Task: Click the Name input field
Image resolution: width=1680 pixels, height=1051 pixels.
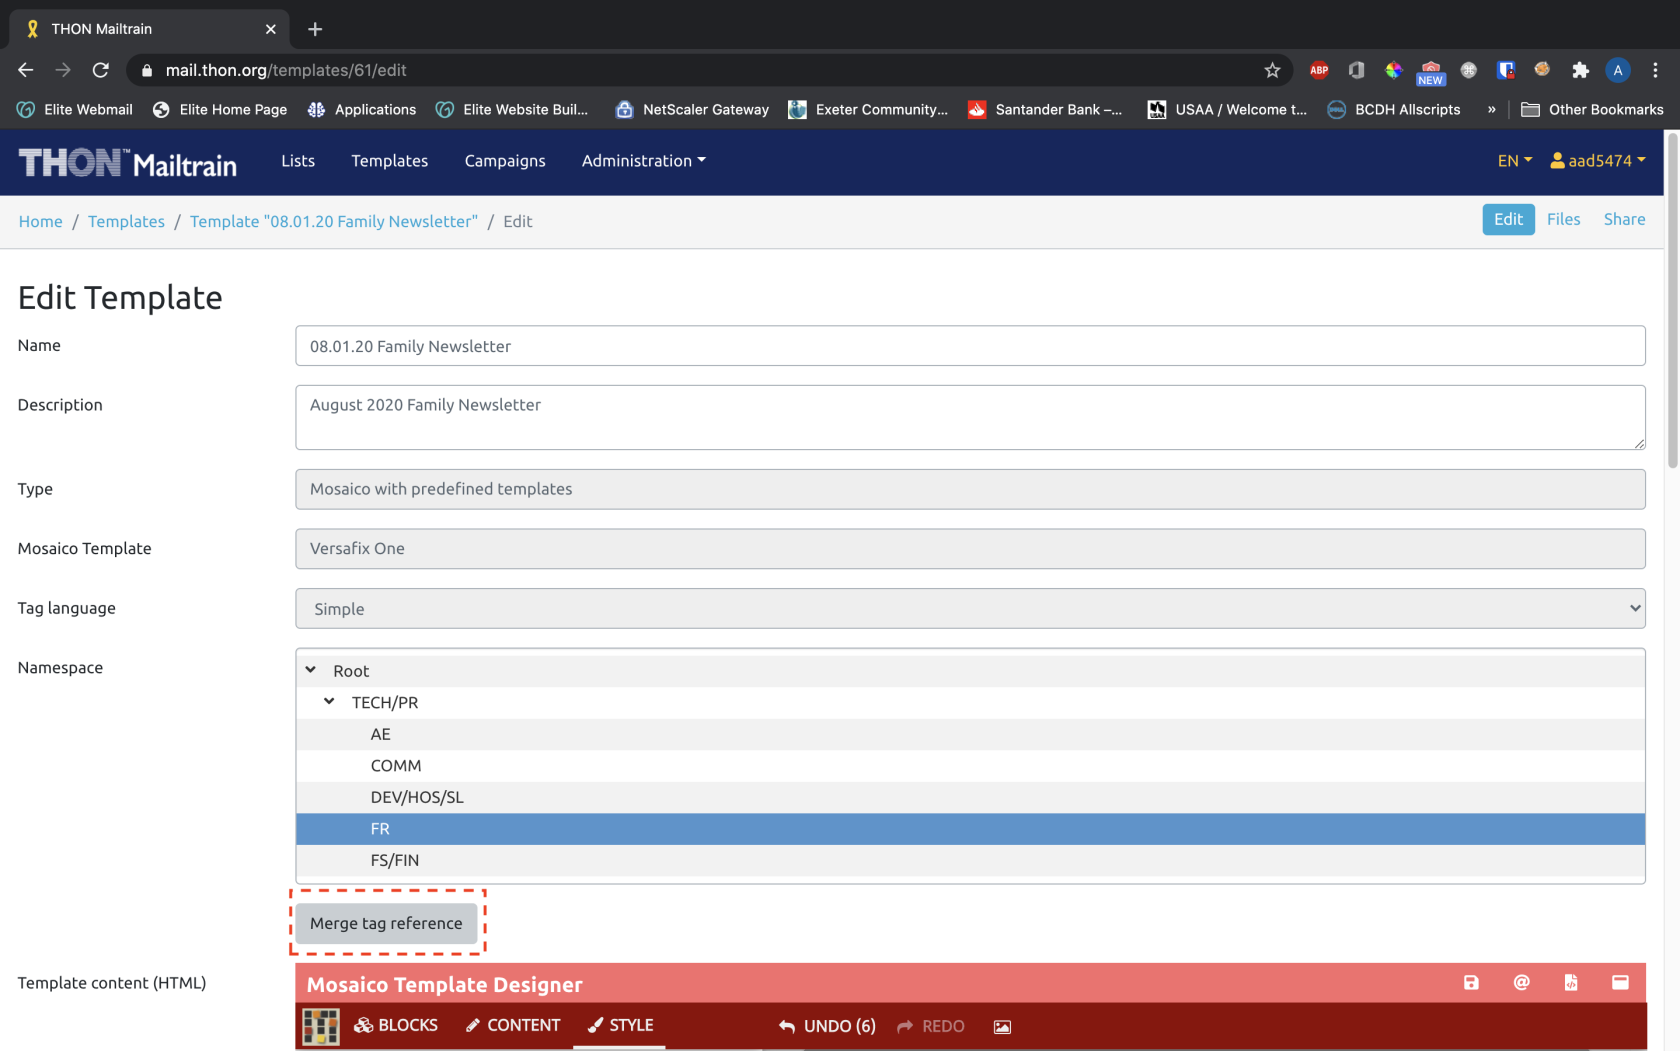Action: click(970, 346)
